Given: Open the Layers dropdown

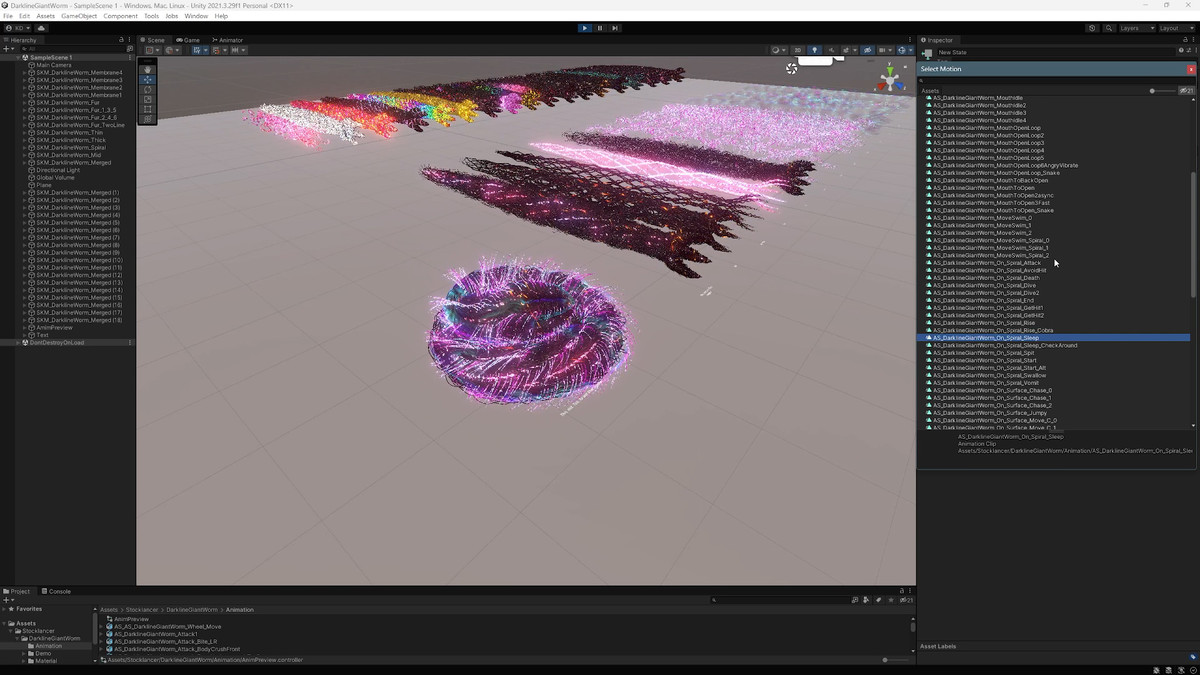Looking at the screenshot, I should pyautogui.click(x=1135, y=28).
